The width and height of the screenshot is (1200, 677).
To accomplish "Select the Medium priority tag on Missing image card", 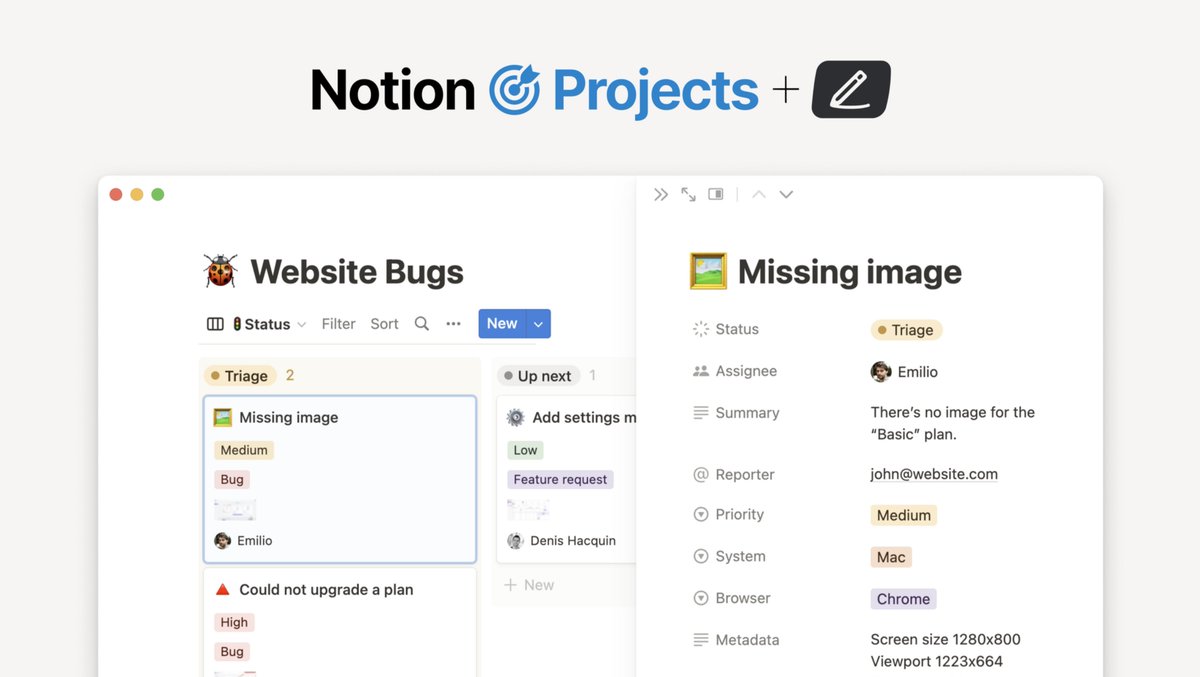I will (243, 450).
